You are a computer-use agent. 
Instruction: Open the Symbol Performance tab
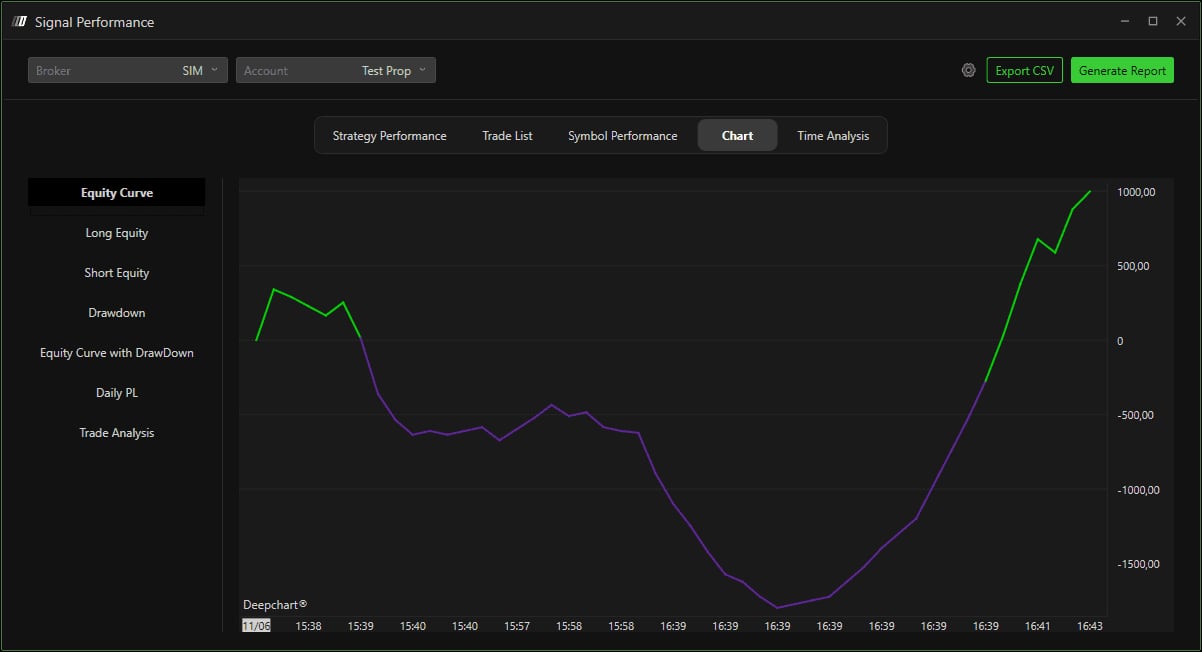click(622, 136)
